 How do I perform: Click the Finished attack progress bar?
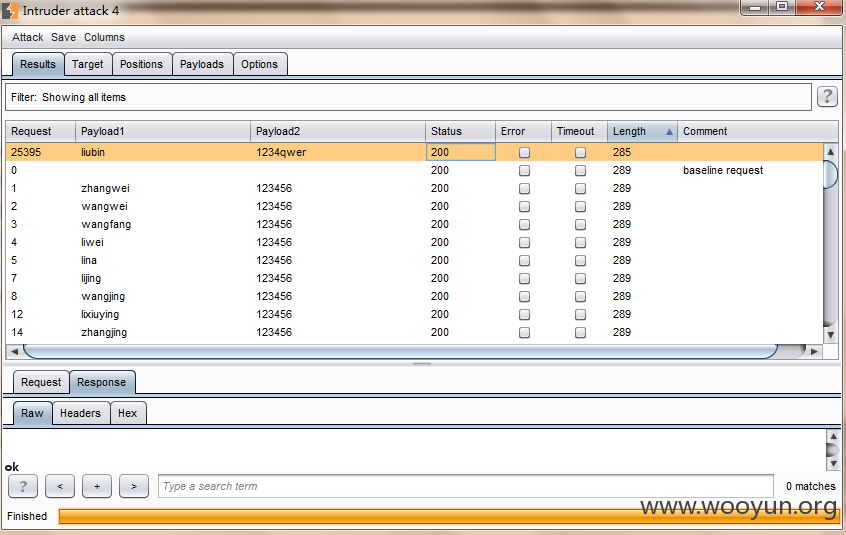pyautogui.click(x=448, y=517)
